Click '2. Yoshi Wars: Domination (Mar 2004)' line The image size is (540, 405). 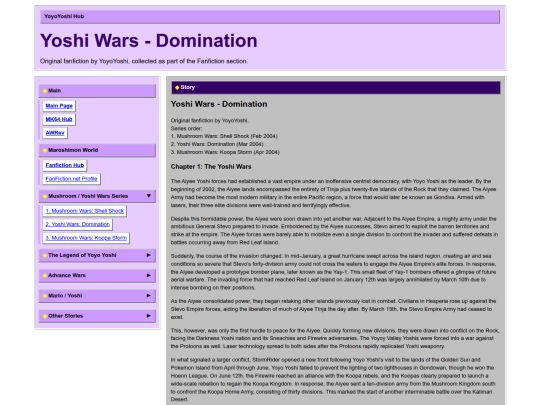[217, 144]
